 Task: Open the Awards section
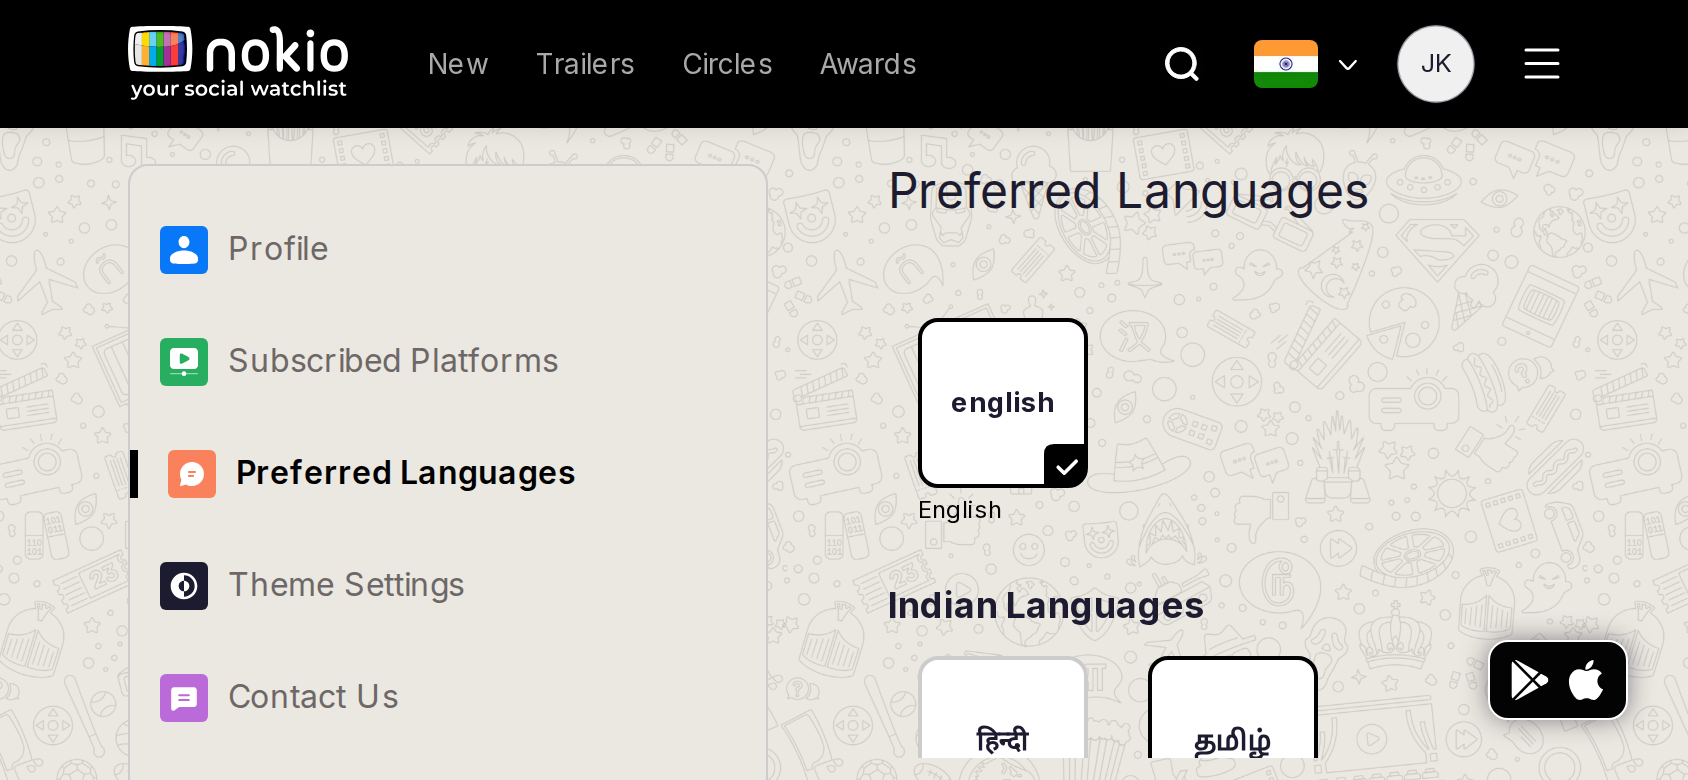click(x=868, y=64)
